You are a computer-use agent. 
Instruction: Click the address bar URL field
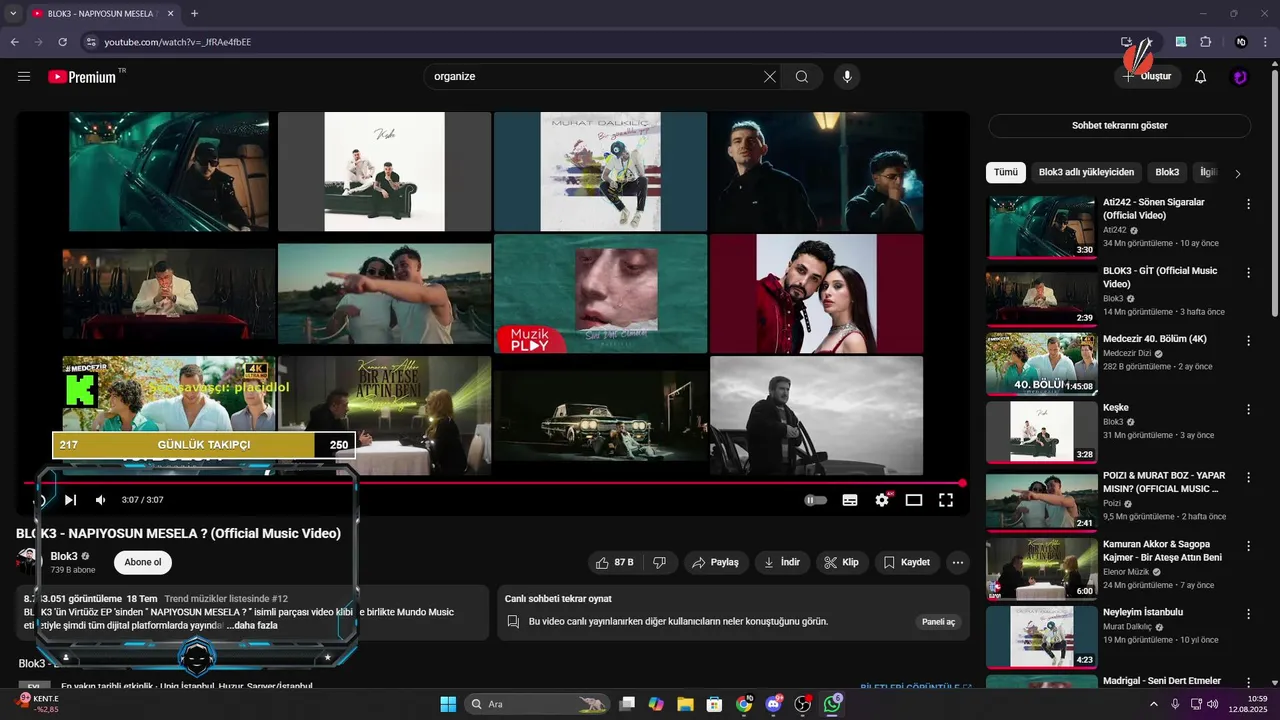click(x=600, y=42)
